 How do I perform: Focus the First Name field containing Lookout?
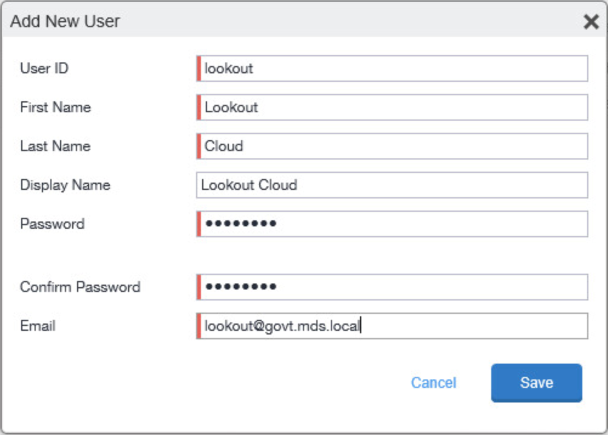tap(392, 107)
